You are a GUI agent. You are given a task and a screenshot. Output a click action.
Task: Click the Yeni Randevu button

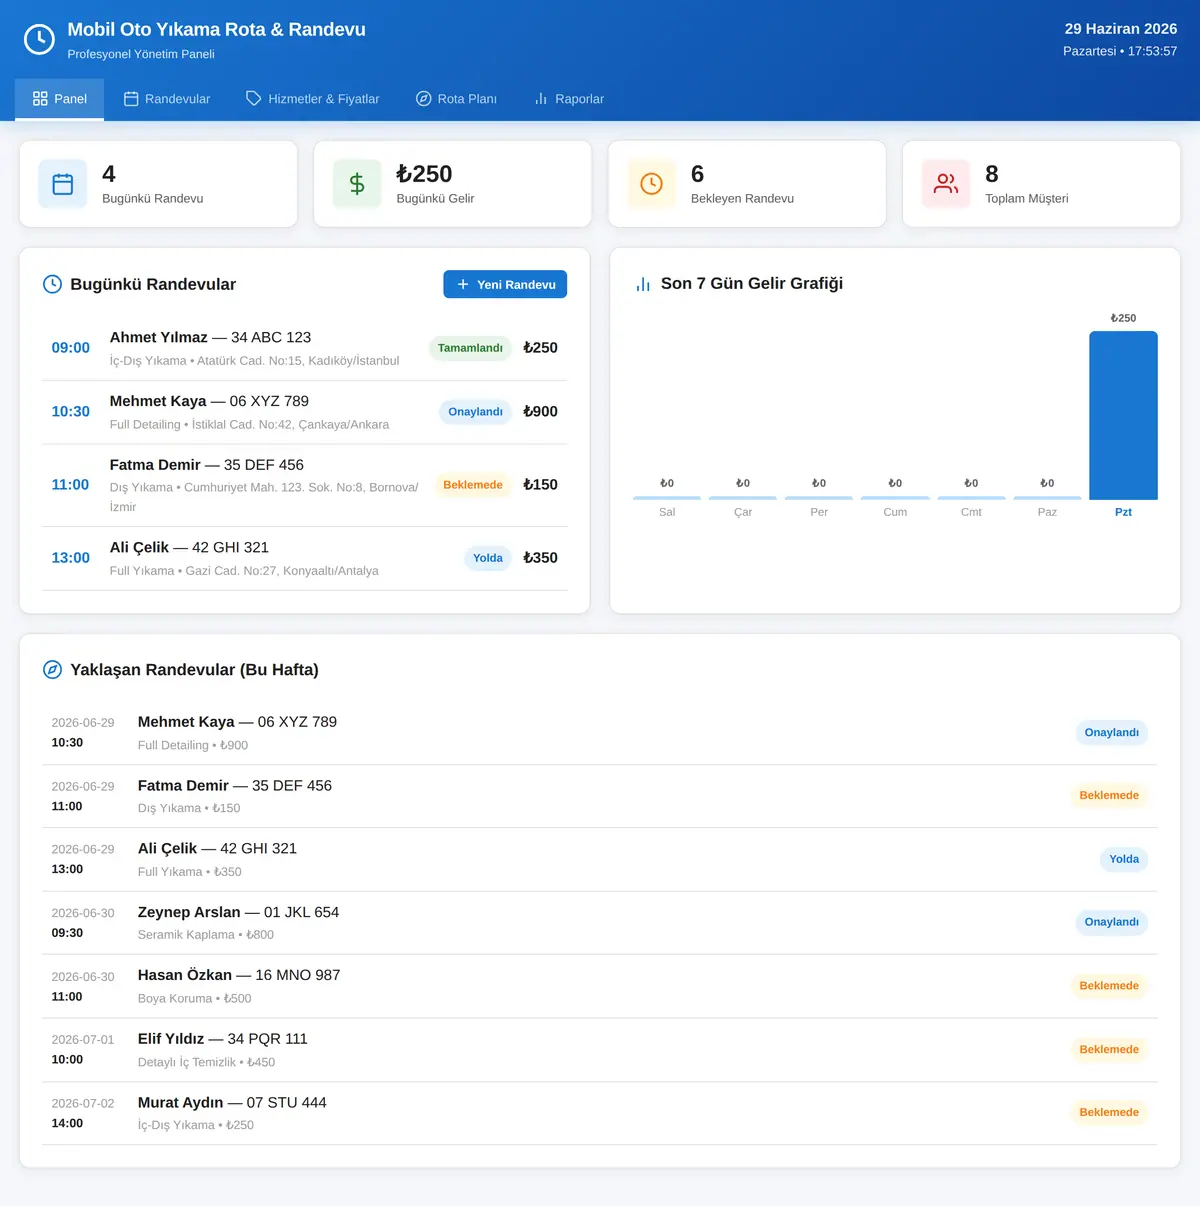pos(505,284)
